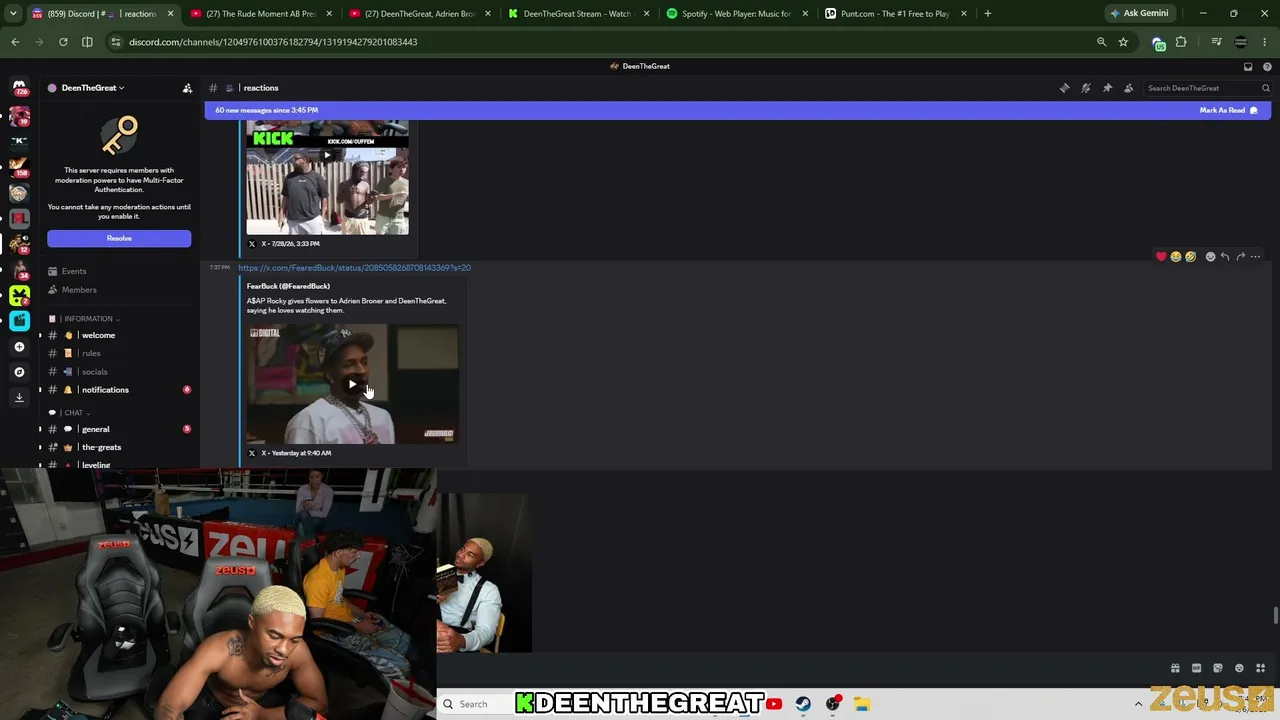Open the general channel
Viewport: 1280px width, 720px height.
point(96,430)
